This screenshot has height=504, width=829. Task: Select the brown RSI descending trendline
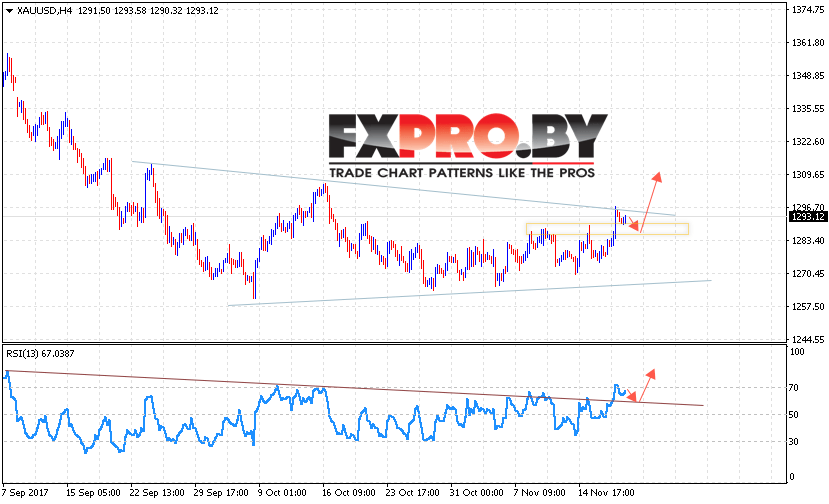click(354, 388)
